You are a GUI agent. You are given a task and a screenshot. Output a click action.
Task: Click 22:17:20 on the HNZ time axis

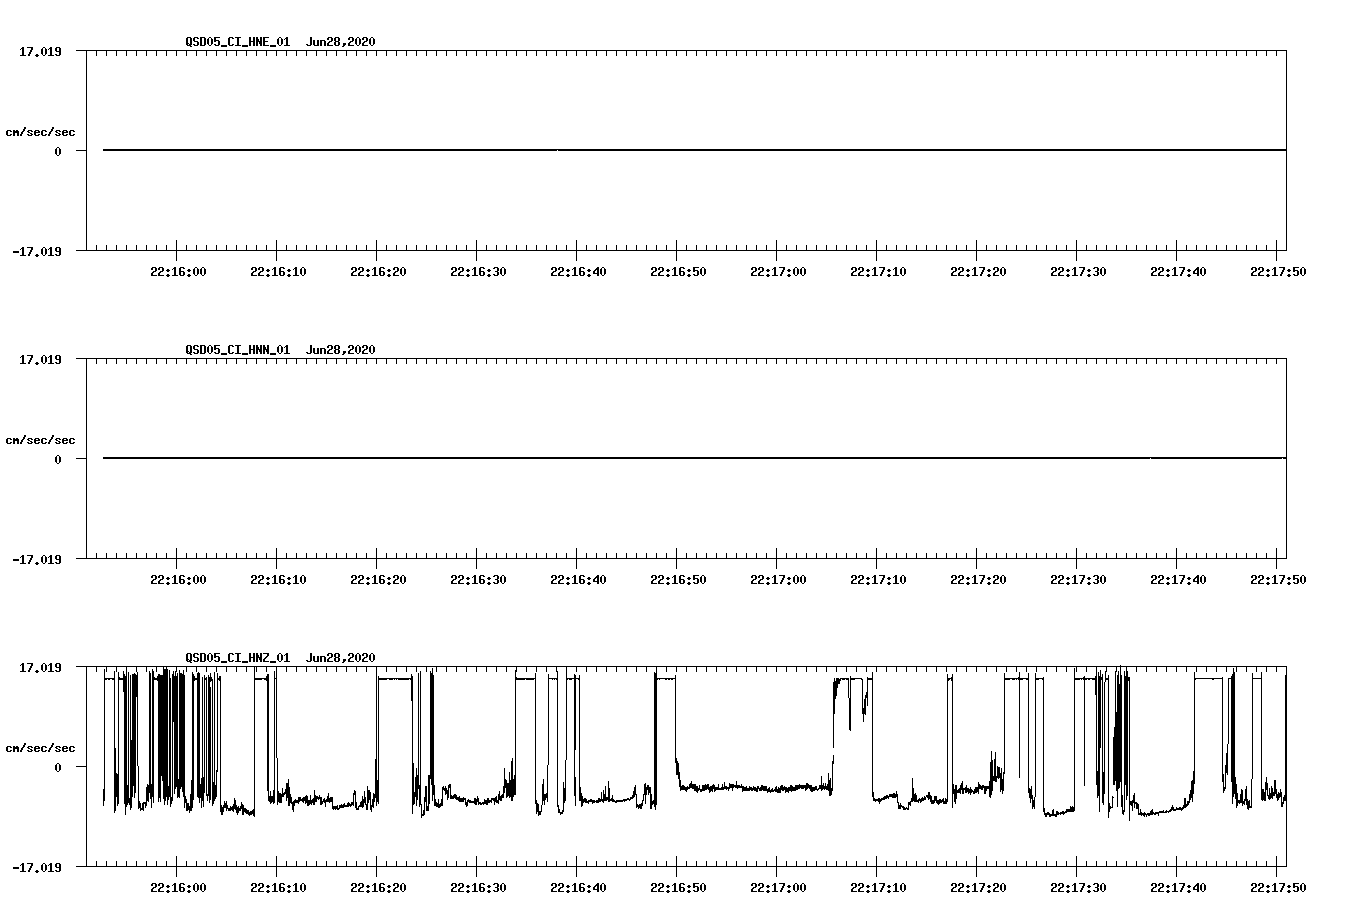[978, 888]
